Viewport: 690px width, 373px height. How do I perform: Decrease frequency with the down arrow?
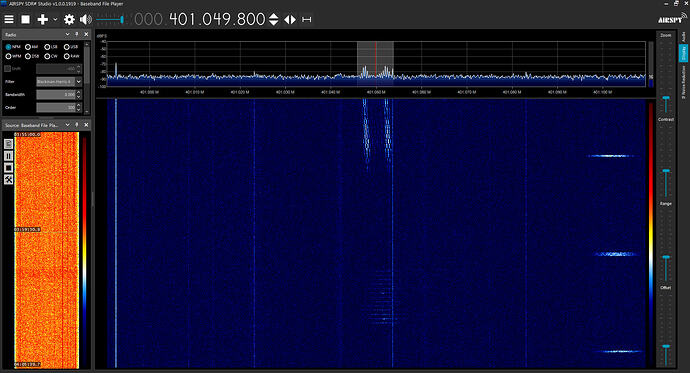click(273, 23)
